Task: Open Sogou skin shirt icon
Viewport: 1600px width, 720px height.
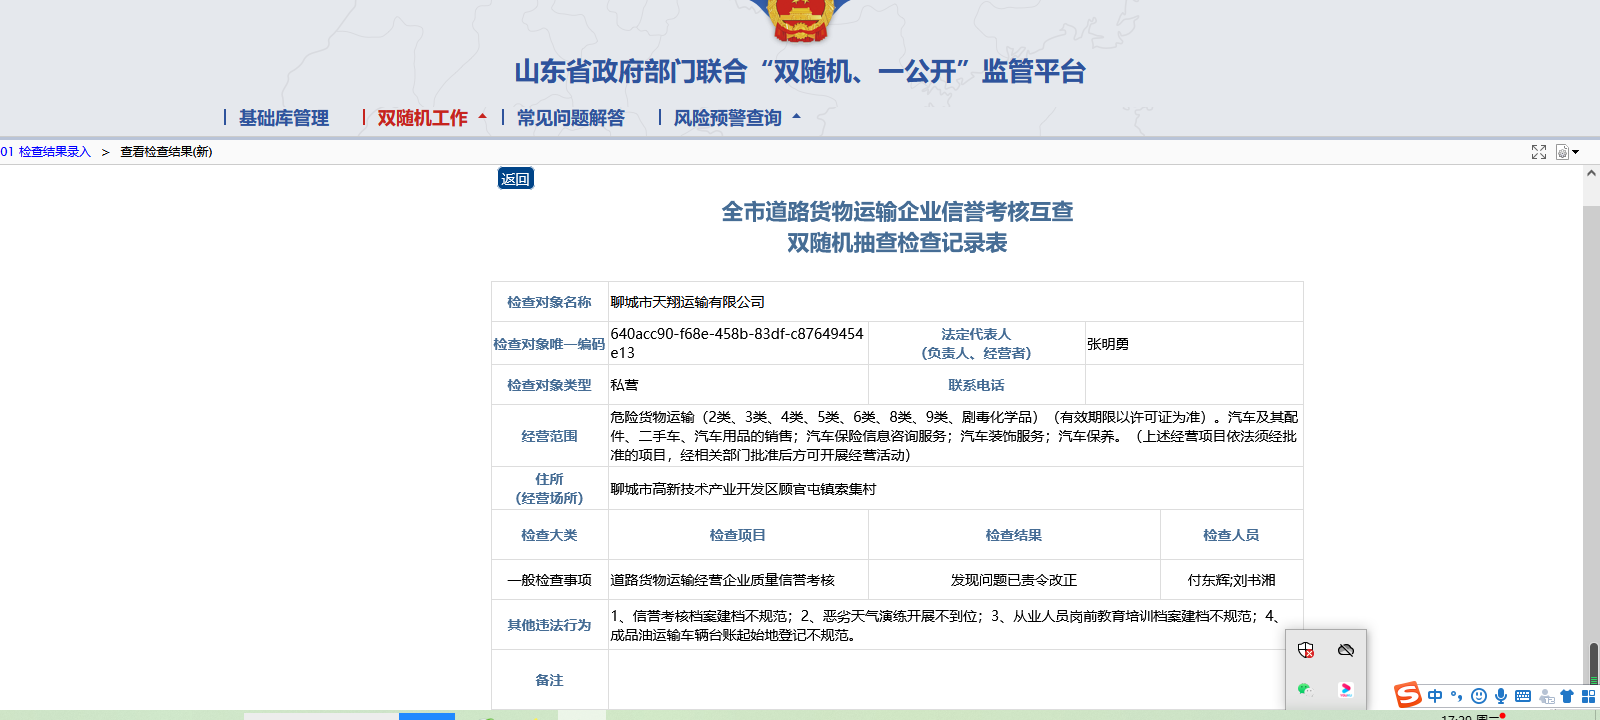Action: 1567,696
